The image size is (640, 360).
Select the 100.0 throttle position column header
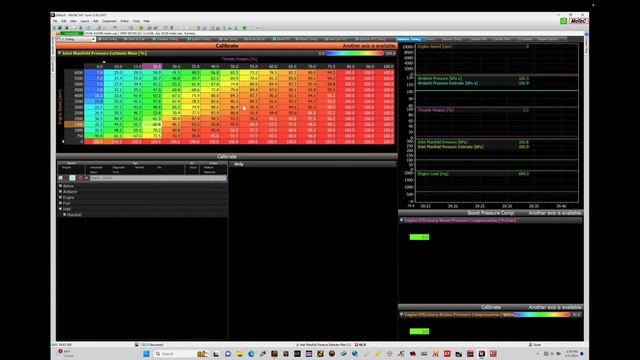click(385, 66)
